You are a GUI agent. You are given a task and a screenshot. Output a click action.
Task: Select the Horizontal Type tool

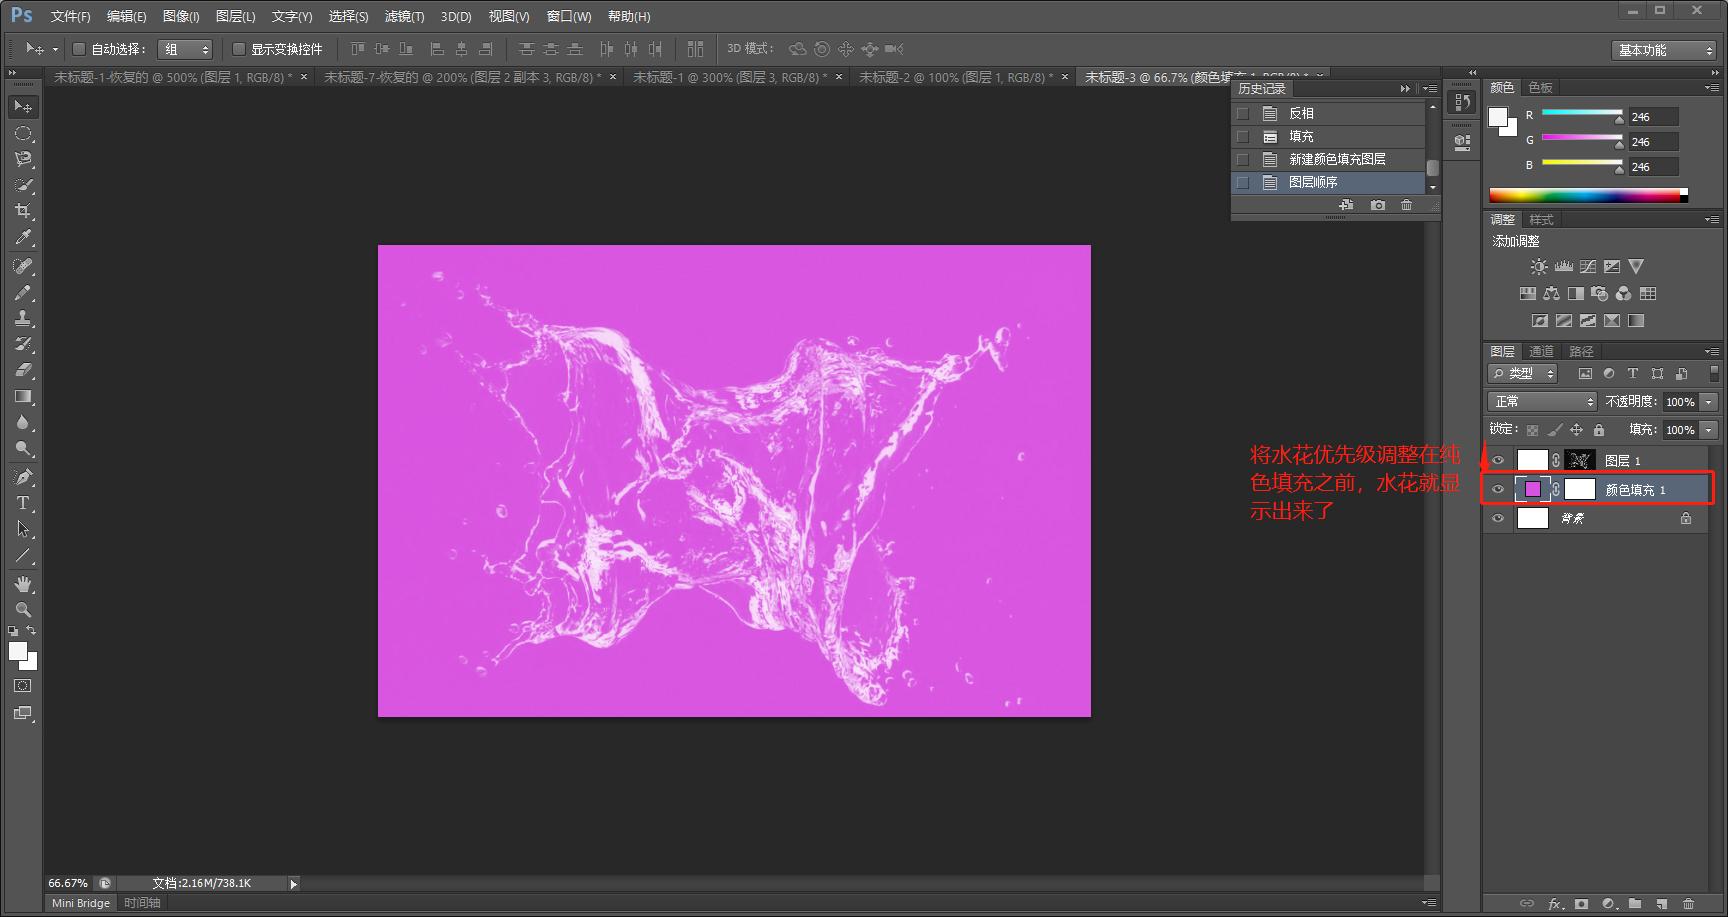[23, 503]
